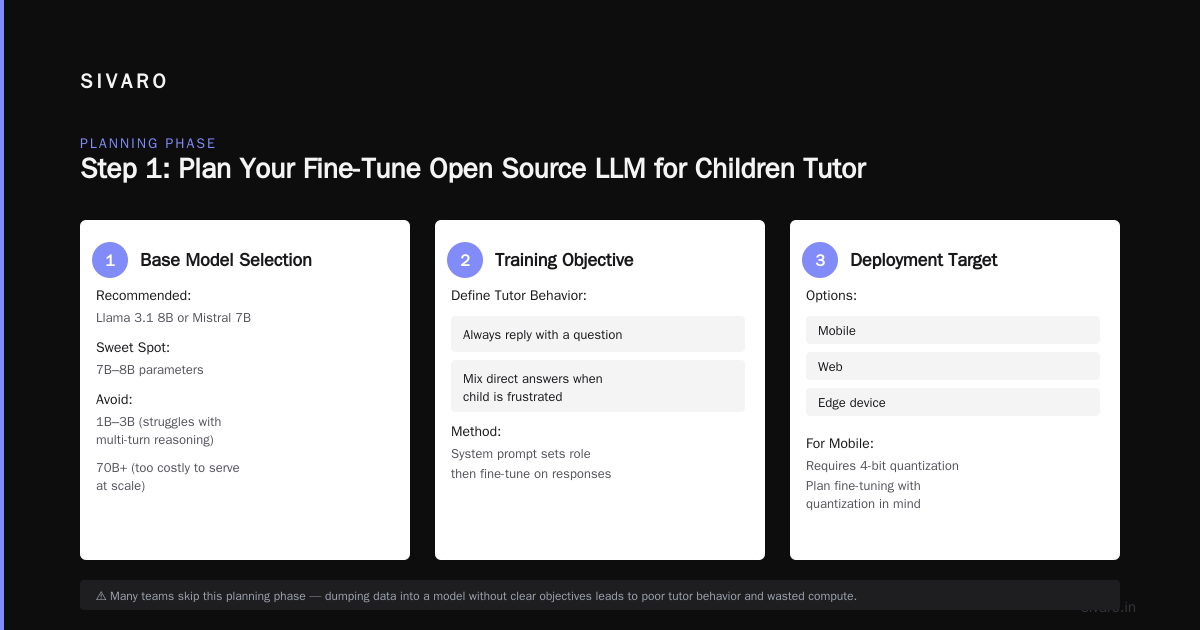Viewport: 1200px width, 630px height.
Task: Select the Training Objective heading
Action: point(564,260)
